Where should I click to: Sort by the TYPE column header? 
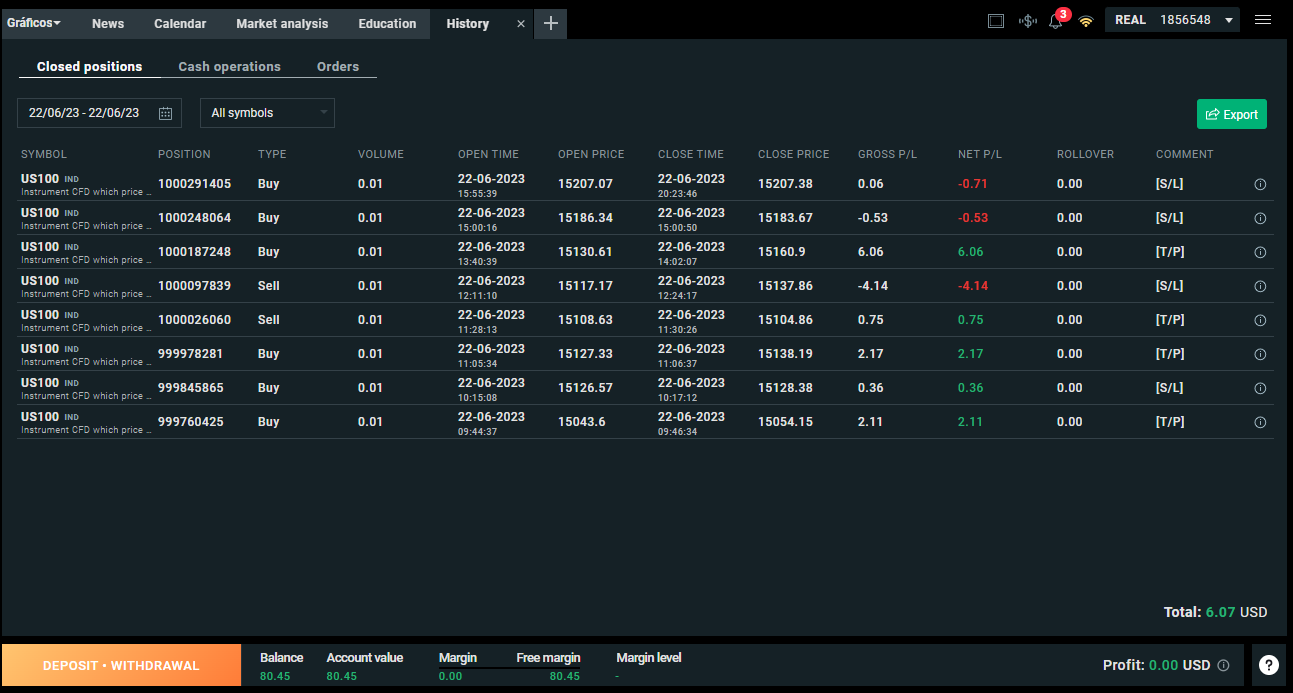pos(272,154)
